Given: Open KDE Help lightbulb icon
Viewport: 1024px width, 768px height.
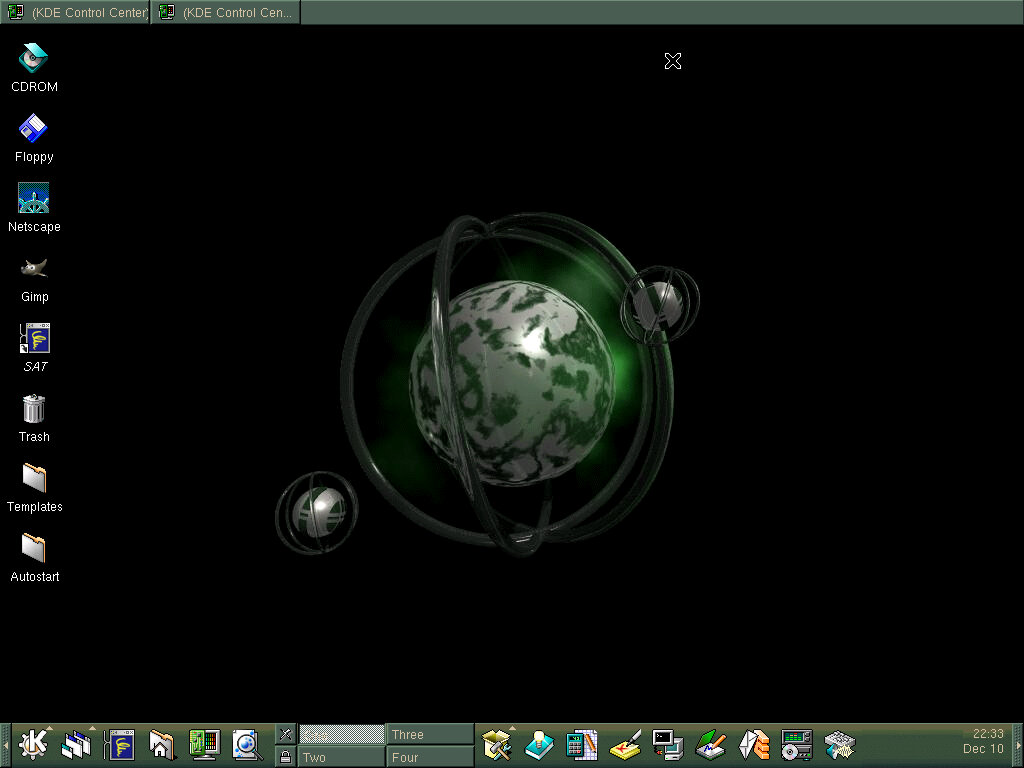Looking at the screenshot, I should pos(539,745).
